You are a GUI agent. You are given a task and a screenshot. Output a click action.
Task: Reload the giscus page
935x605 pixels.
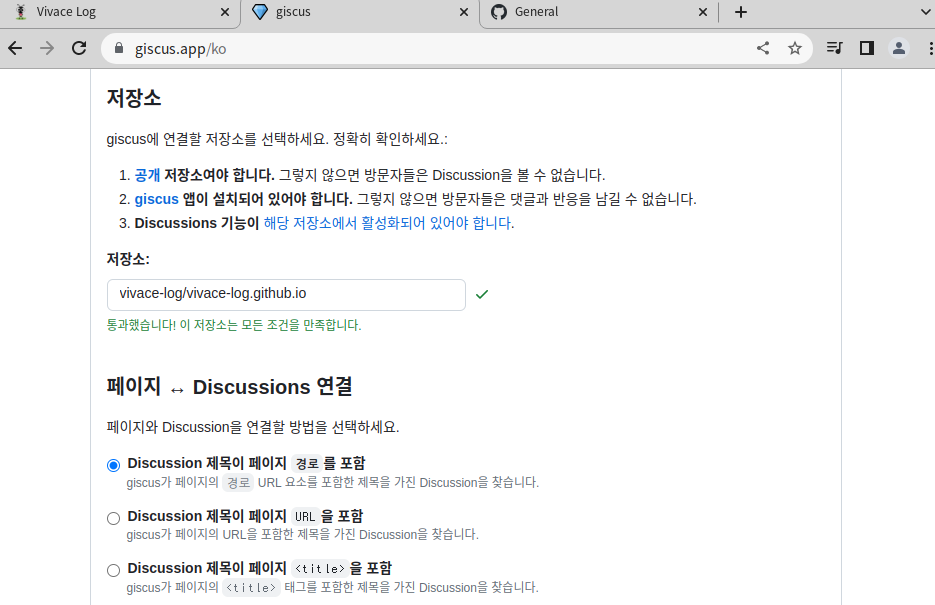coord(79,48)
